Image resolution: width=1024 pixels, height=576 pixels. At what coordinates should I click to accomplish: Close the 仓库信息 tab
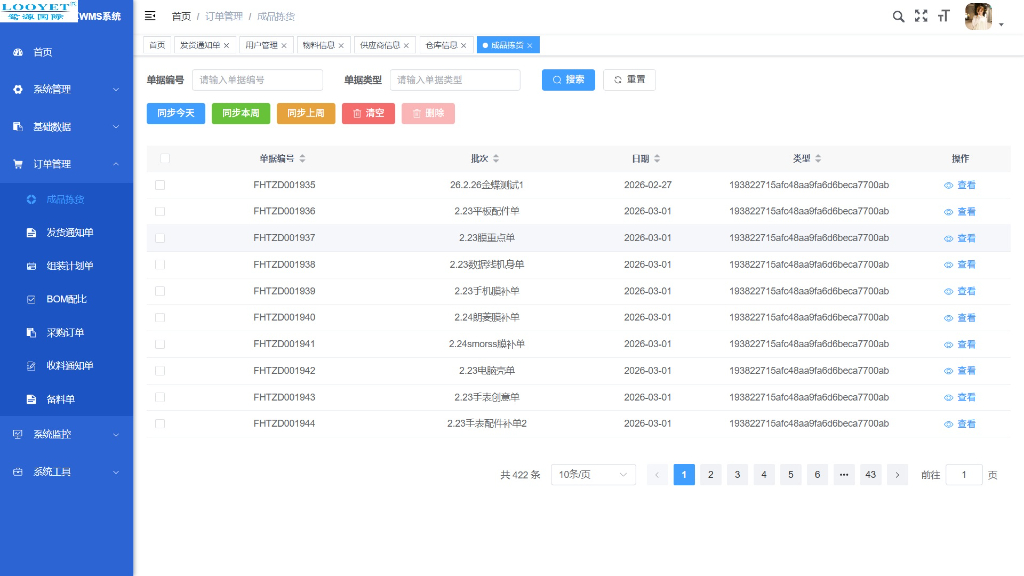[x=461, y=44]
